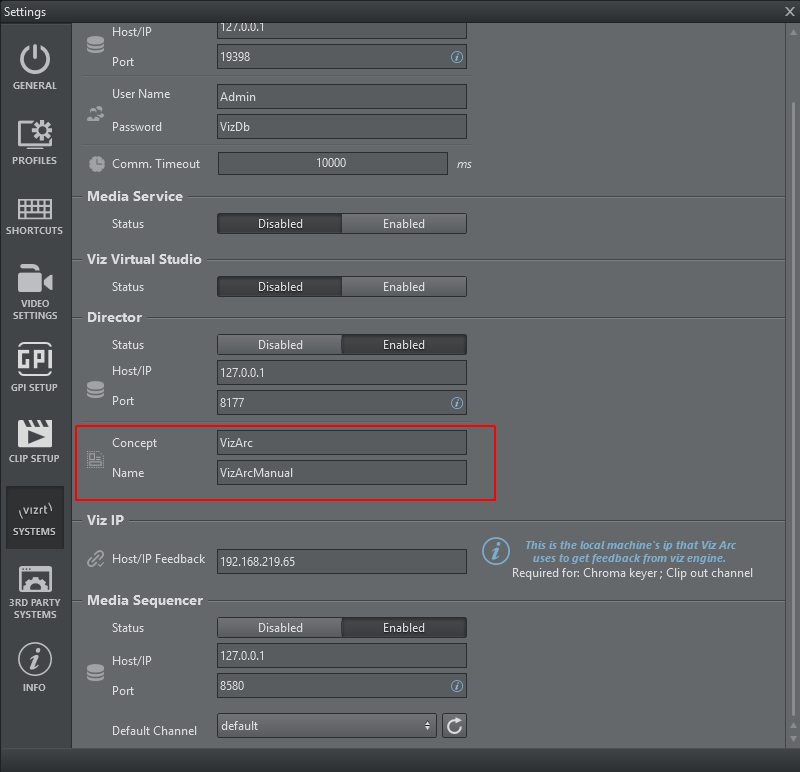Enable Viz Virtual Studio status

click(x=404, y=287)
